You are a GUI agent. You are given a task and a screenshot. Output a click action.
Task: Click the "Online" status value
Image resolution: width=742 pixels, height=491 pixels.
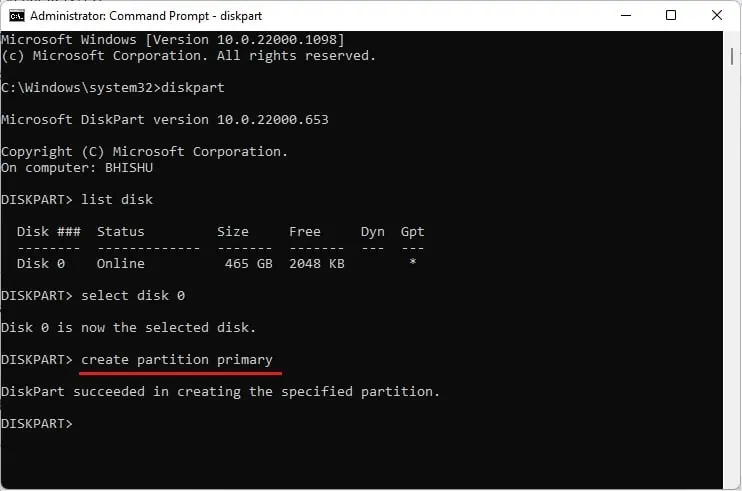coord(121,263)
